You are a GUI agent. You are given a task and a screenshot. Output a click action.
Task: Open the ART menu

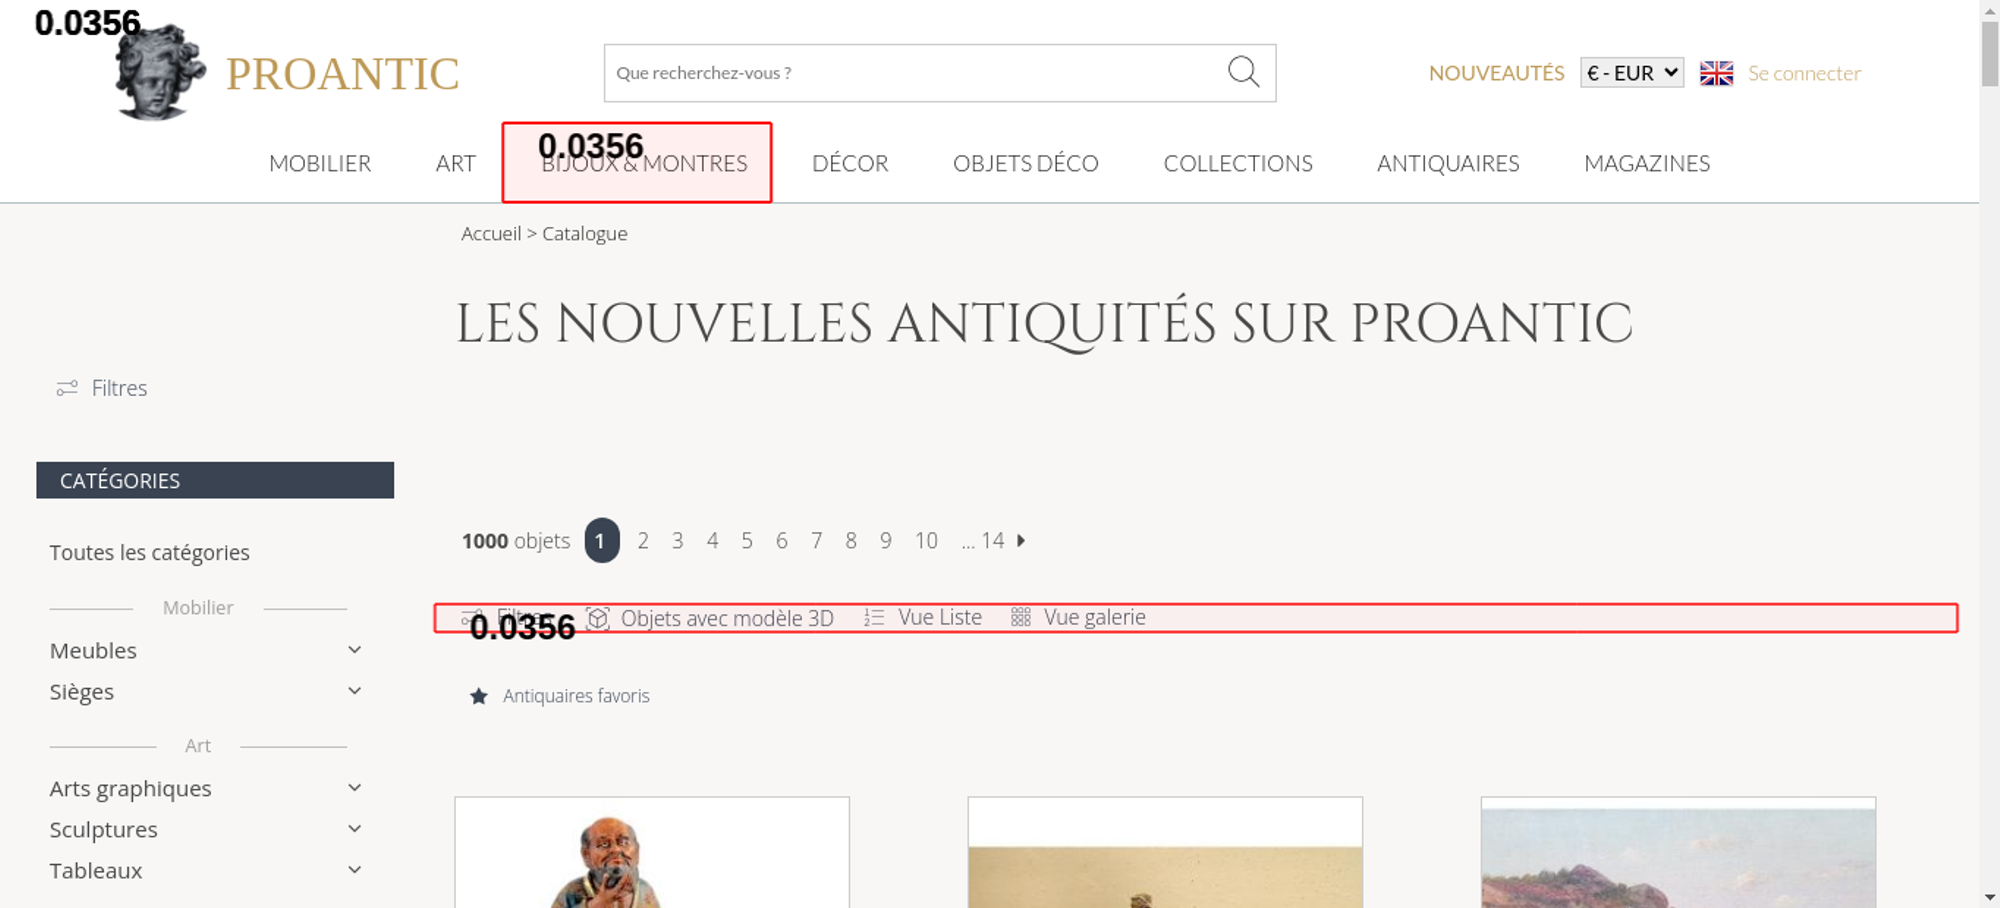[455, 163]
